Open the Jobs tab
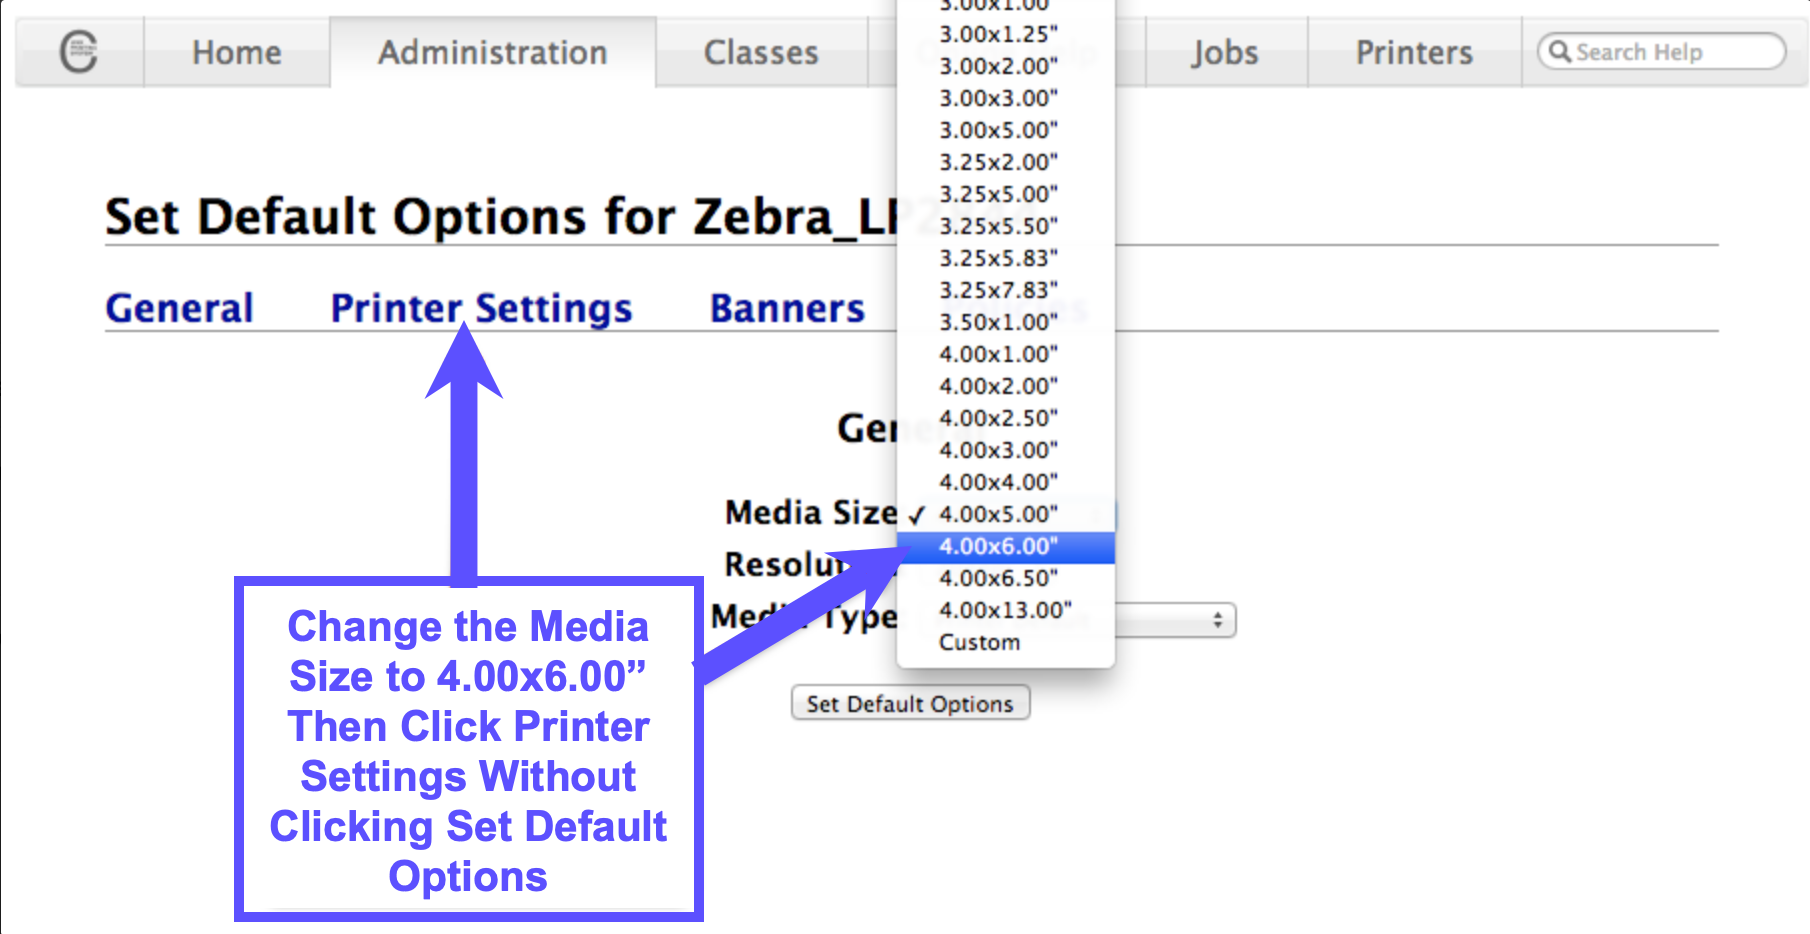Screen dimensions: 1810x934 point(1223,52)
